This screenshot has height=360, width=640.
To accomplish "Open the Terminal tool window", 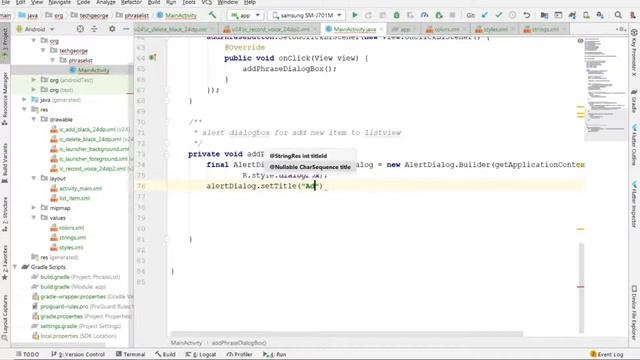I will [x=131, y=354].
